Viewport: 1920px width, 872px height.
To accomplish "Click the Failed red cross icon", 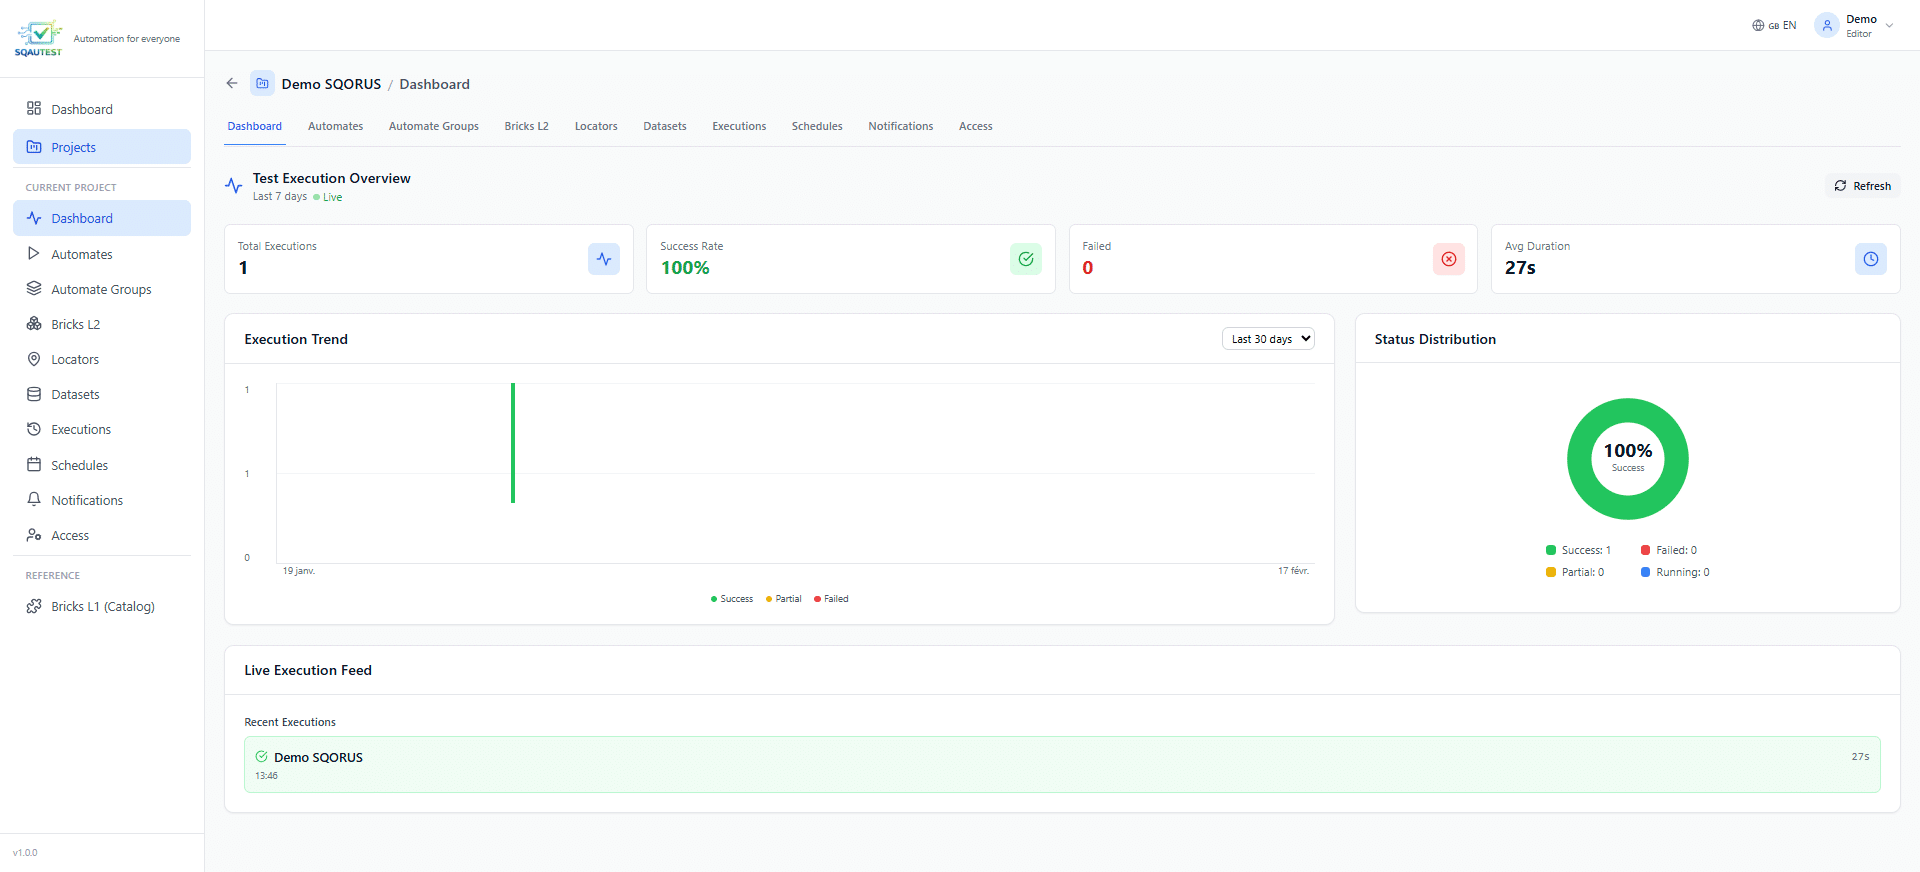I will [1448, 259].
